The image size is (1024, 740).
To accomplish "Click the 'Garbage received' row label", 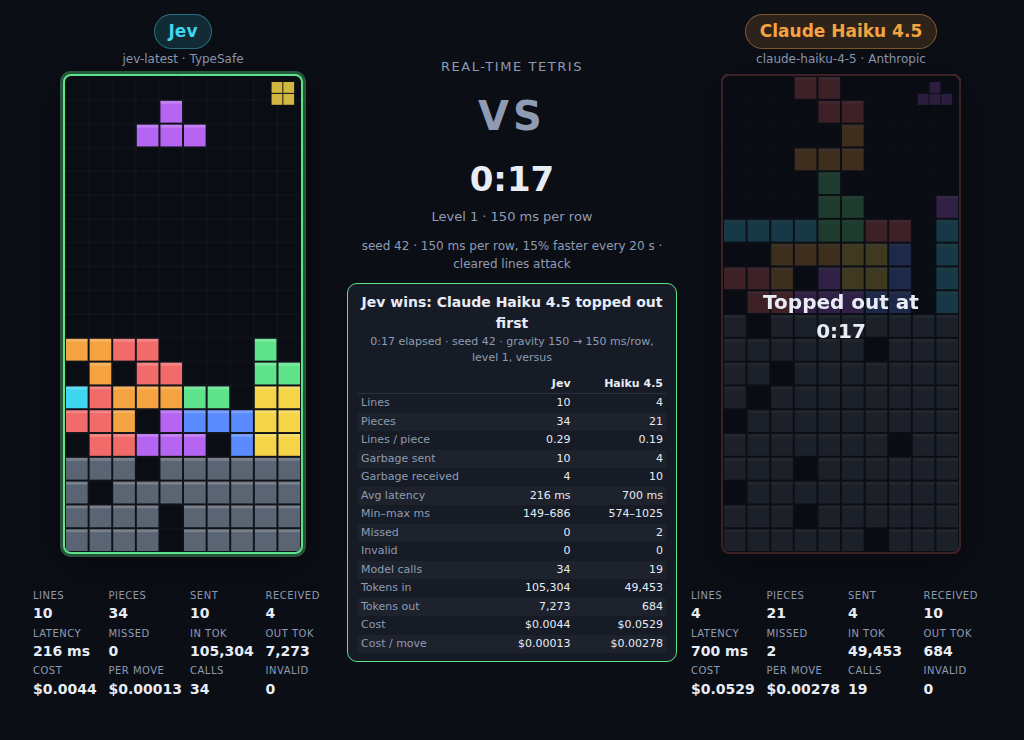I will pyautogui.click(x=409, y=477).
